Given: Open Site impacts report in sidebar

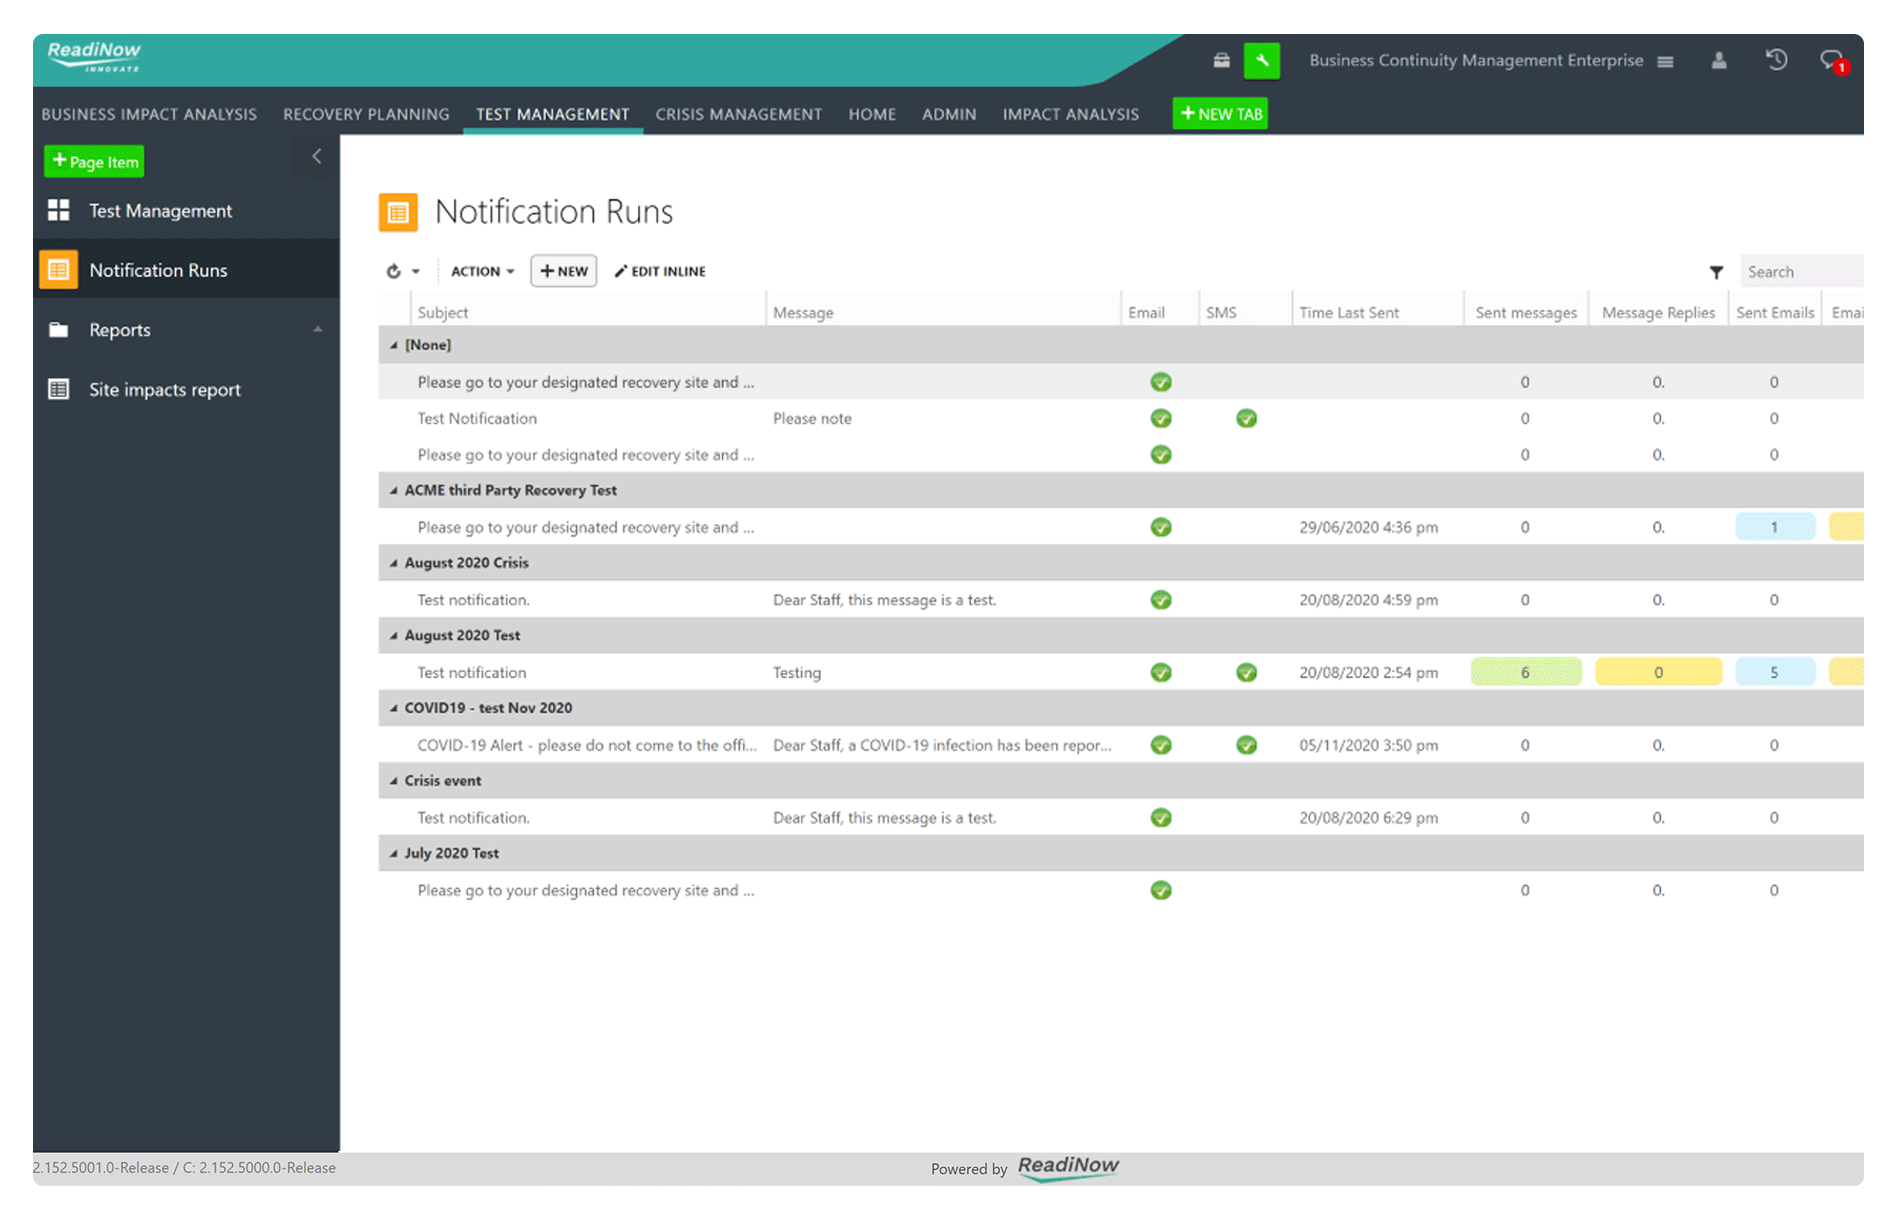Looking at the screenshot, I should coord(165,390).
